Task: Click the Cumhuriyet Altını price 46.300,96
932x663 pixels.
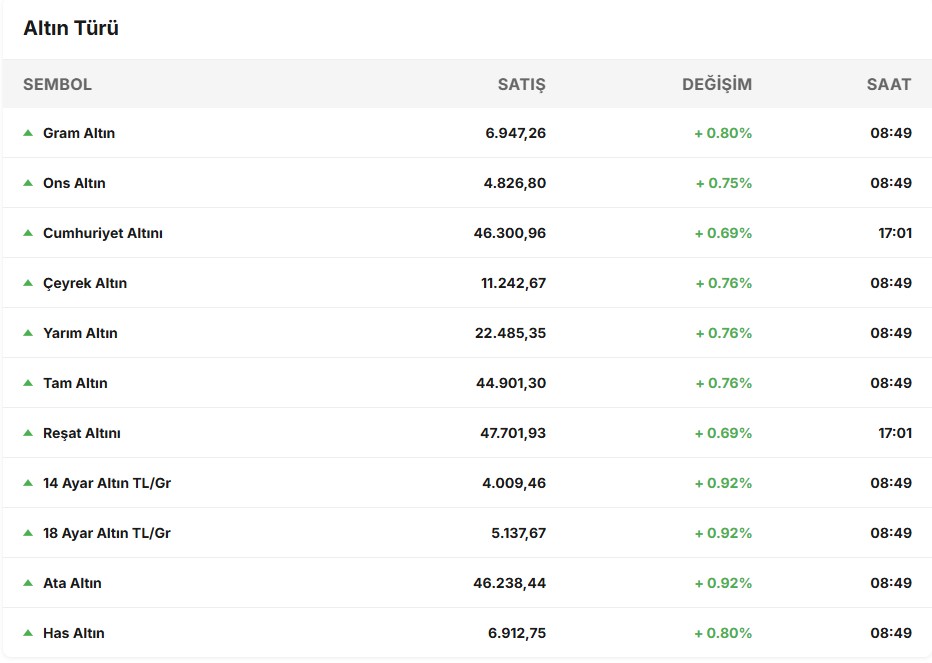Action: [509, 233]
